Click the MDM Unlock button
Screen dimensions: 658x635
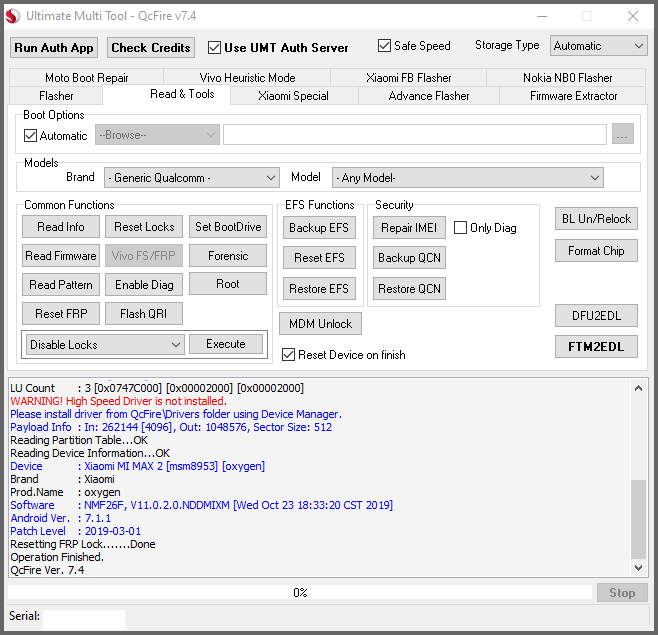coord(320,324)
